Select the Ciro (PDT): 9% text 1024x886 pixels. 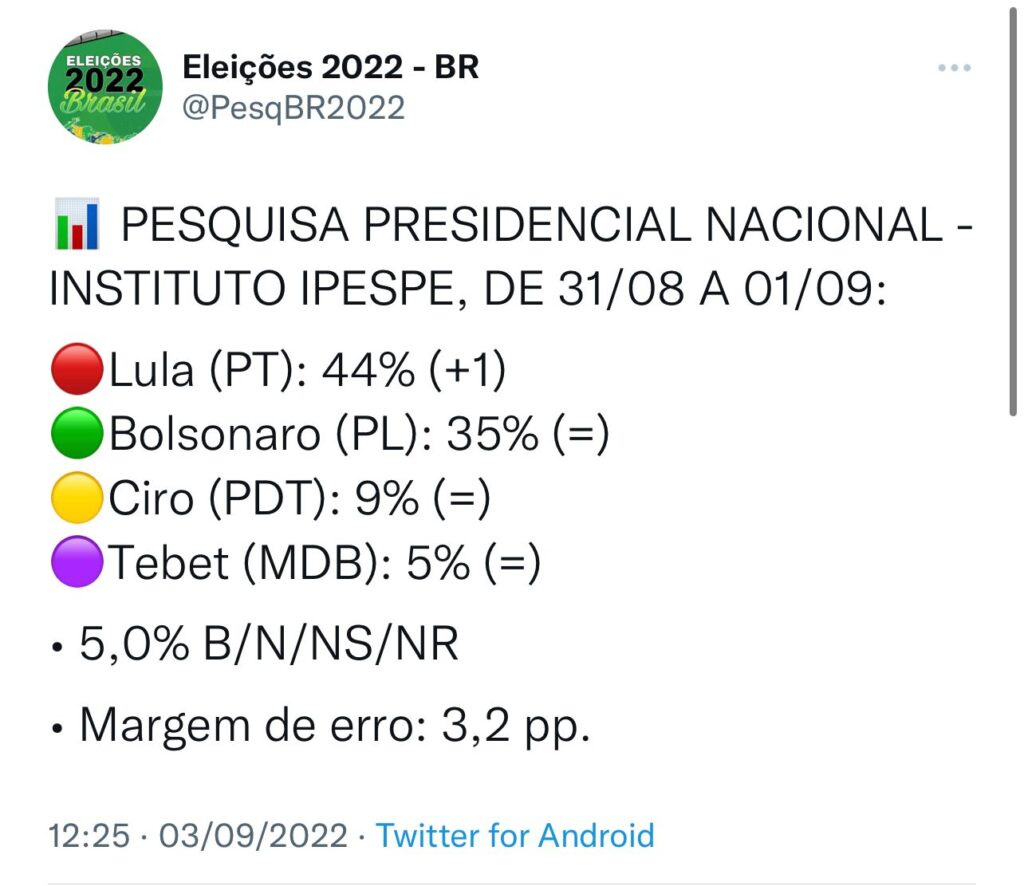(300, 500)
